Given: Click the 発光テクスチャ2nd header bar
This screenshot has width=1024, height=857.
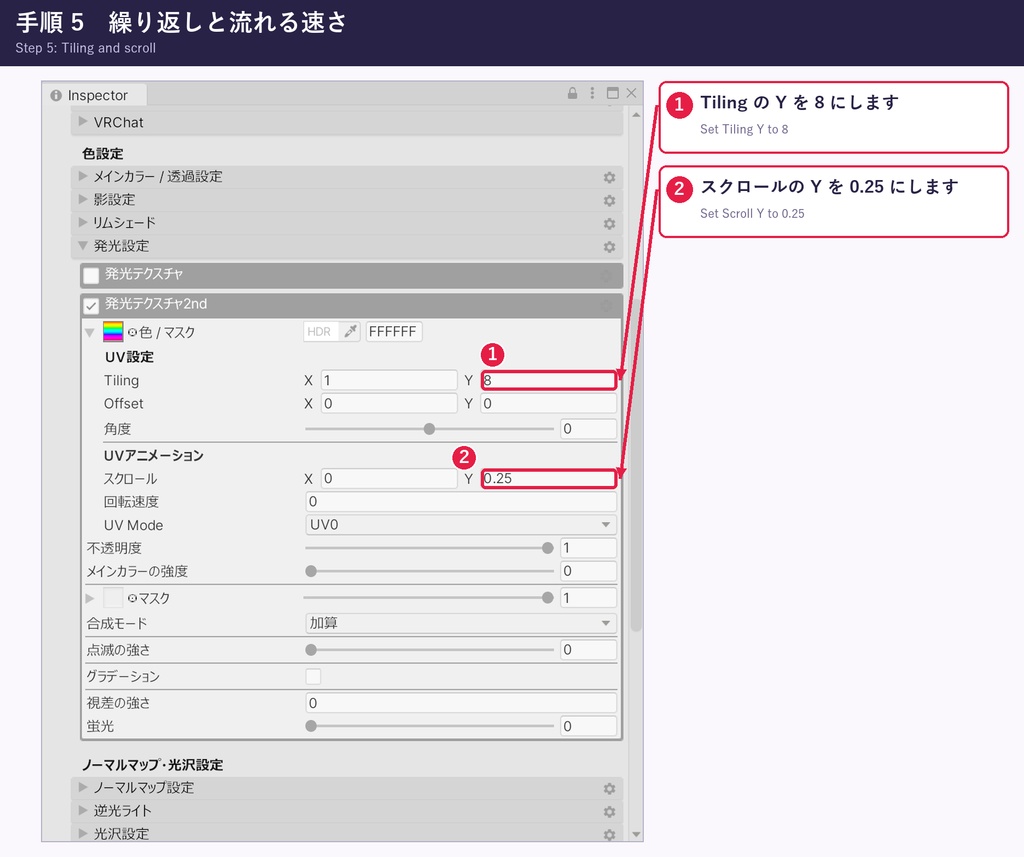Looking at the screenshot, I should [x=351, y=305].
